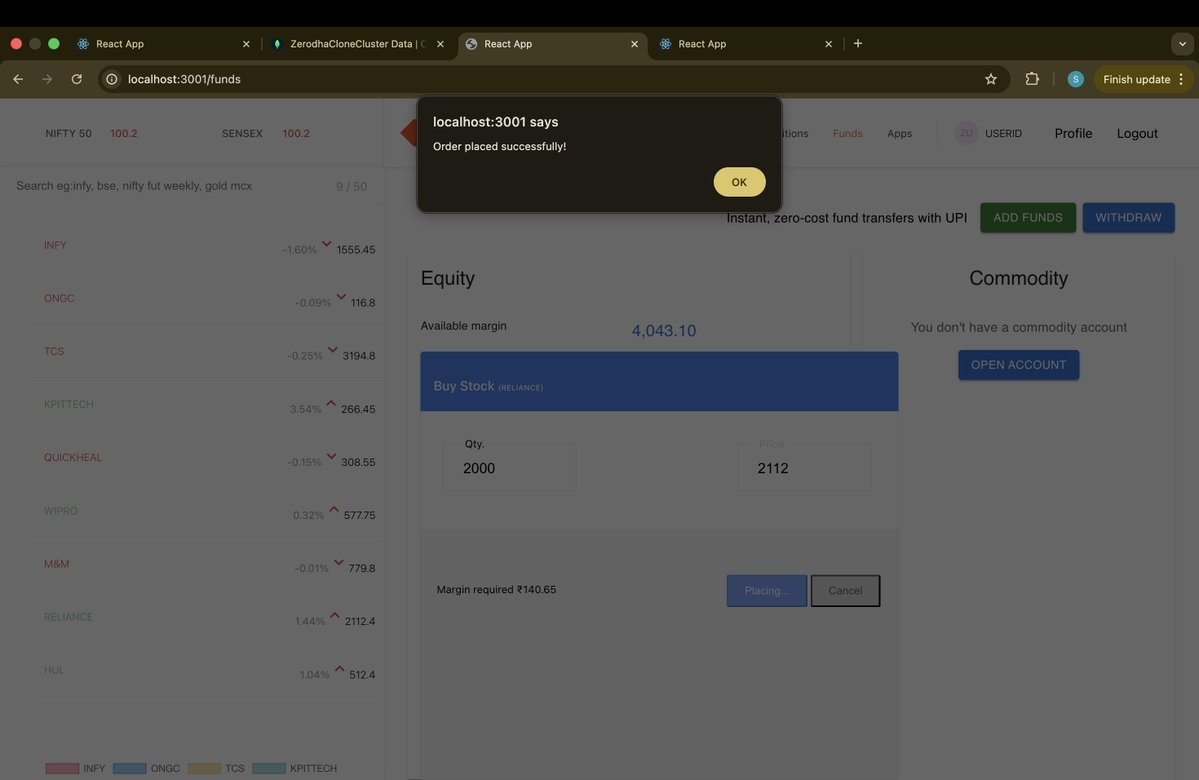Image resolution: width=1199 pixels, height=780 pixels.
Task: Select KPITTECH in the watchlist
Action: click(68, 404)
